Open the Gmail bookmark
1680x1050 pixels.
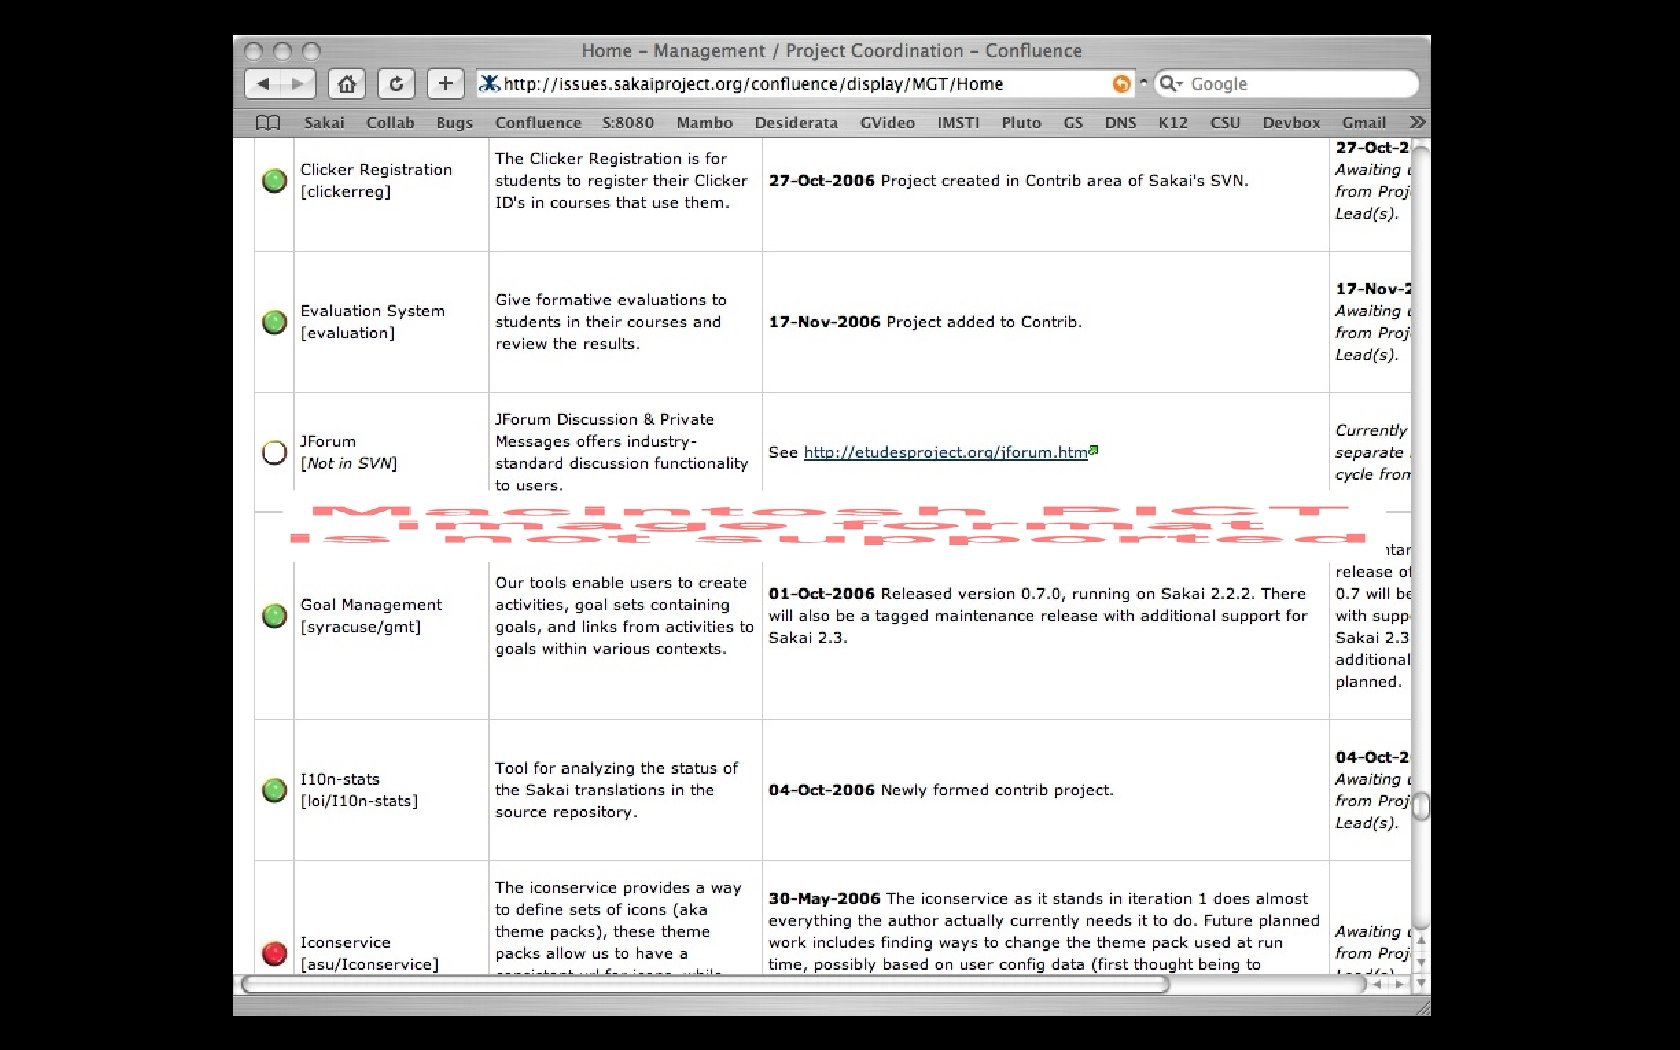pyautogui.click(x=1364, y=122)
